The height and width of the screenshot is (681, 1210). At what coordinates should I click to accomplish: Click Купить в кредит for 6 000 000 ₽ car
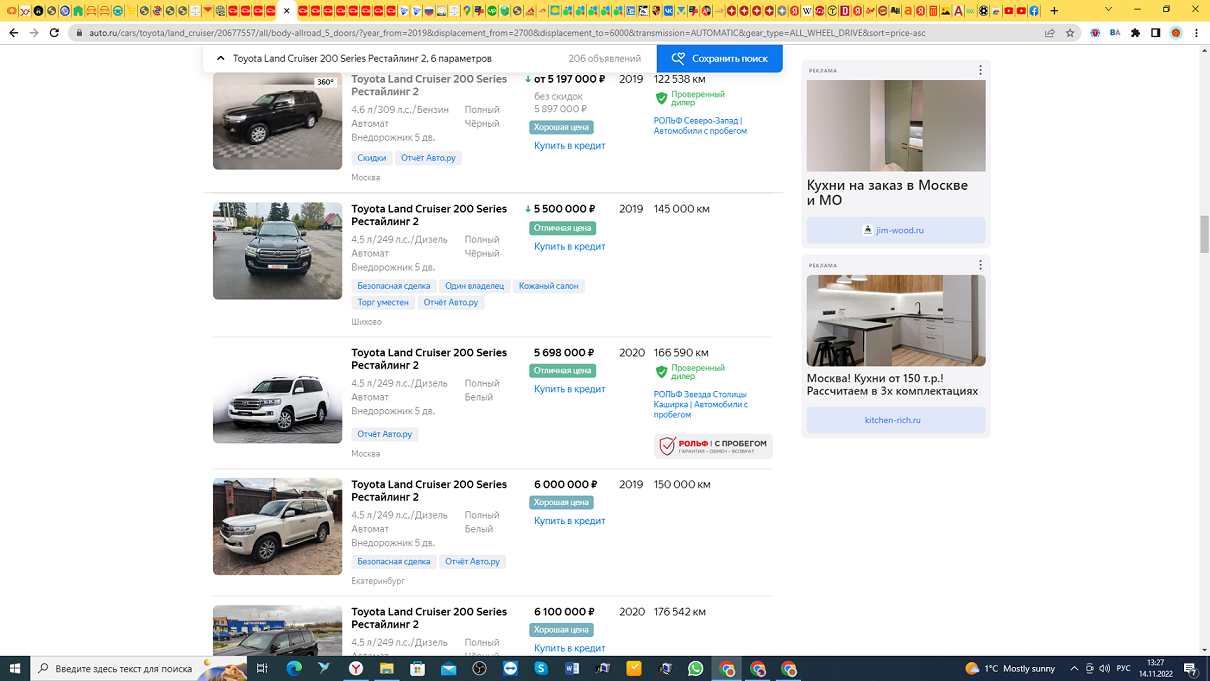(569, 521)
